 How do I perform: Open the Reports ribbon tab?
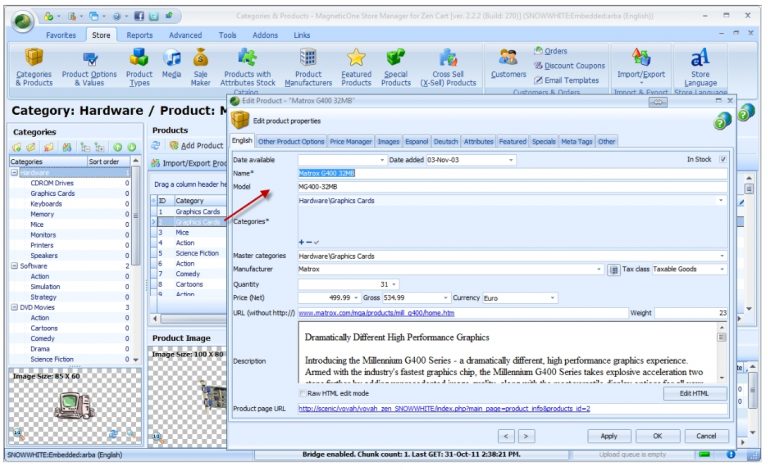click(139, 35)
